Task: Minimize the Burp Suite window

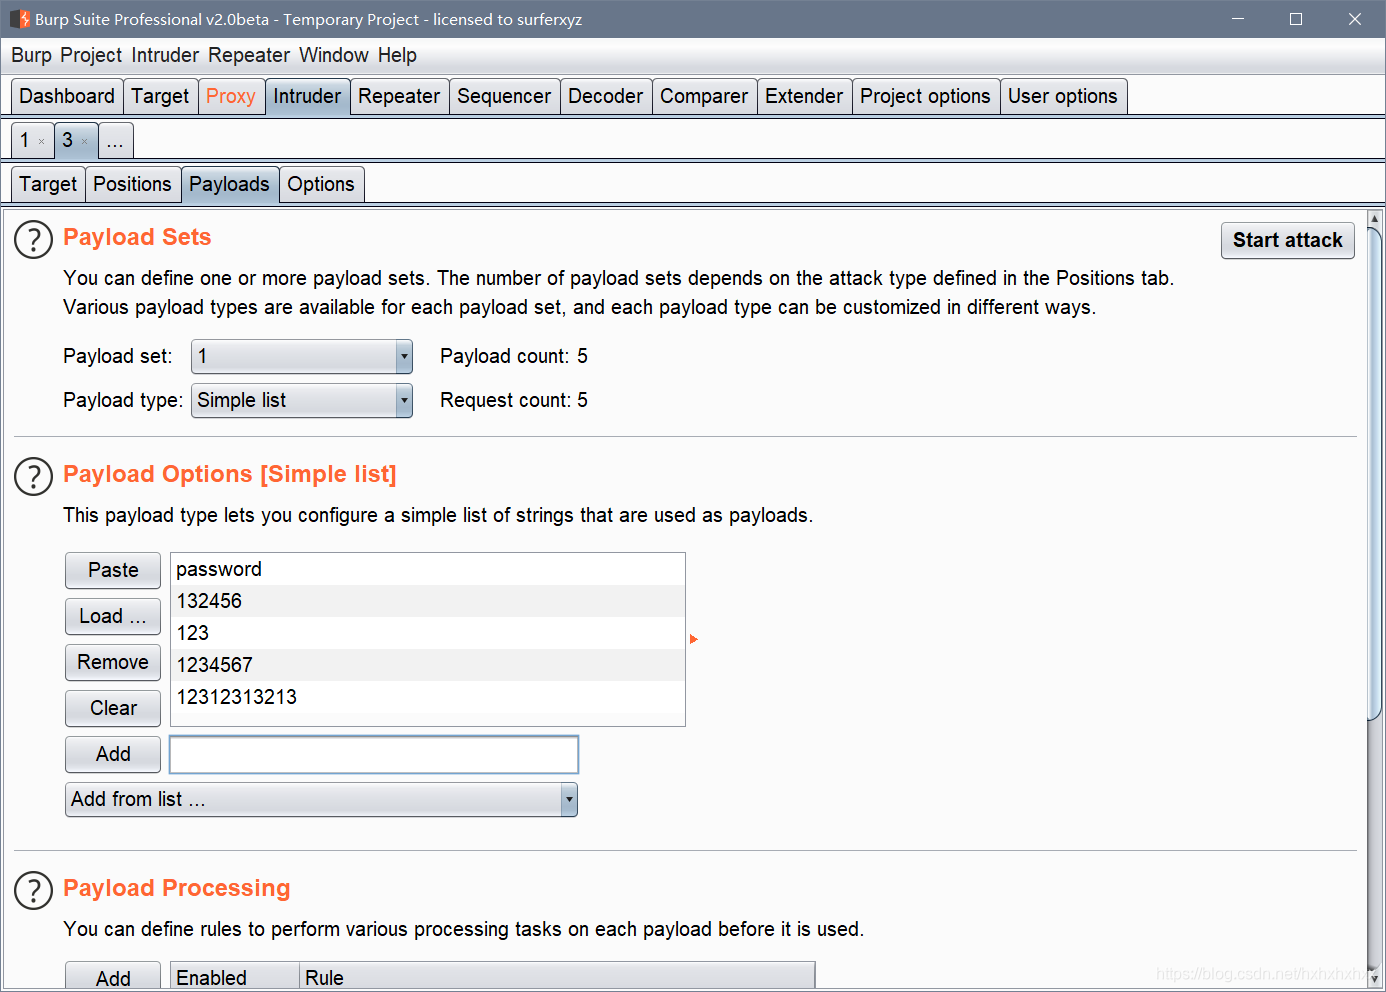Action: pyautogui.click(x=1238, y=19)
